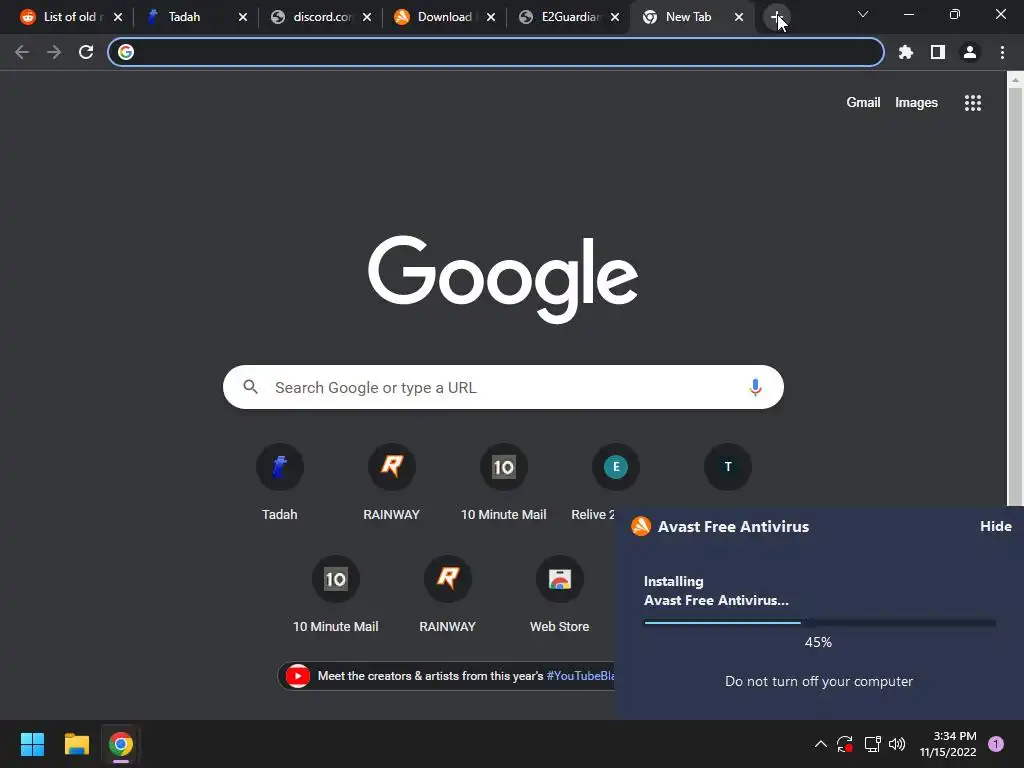1024x768 pixels.
Task: Click Chrome icon in taskbar
Action: [120, 744]
